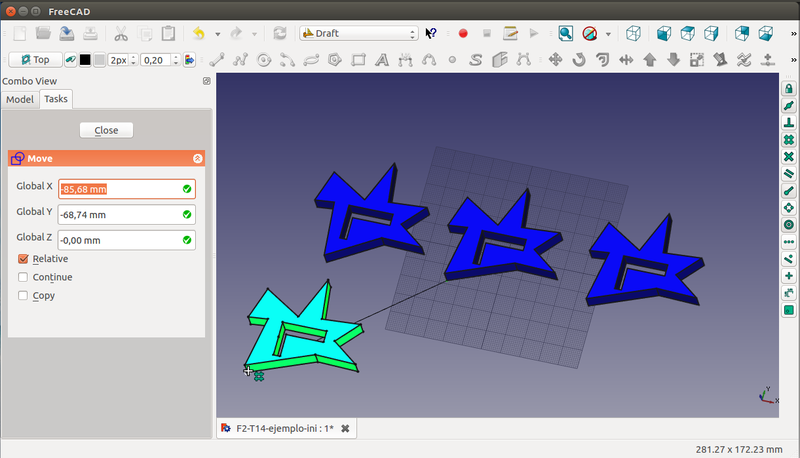Open the Draft workbench dropdown
Viewport: 800px width, 458px height.
[x=358, y=33]
